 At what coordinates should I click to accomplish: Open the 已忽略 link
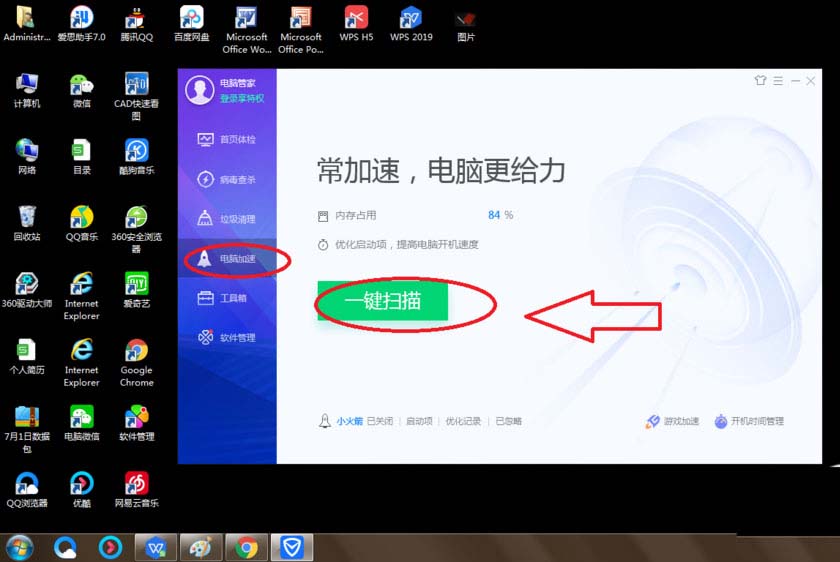508,421
